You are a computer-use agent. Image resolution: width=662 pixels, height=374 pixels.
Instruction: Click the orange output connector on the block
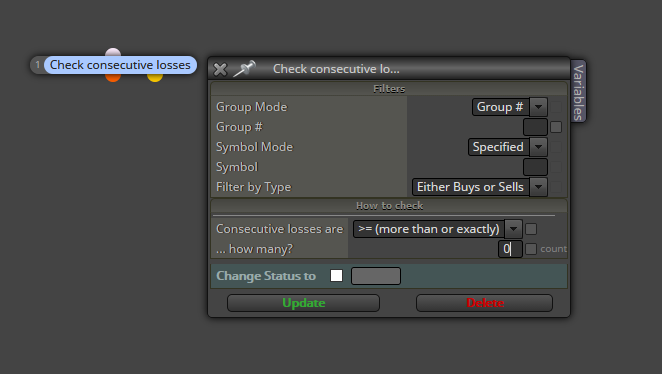coord(113,78)
